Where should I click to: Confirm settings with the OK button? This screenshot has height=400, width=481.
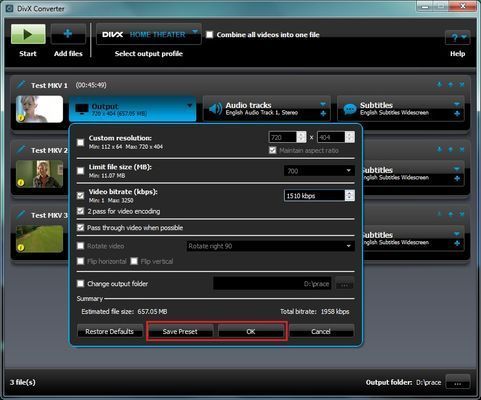point(251,331)
